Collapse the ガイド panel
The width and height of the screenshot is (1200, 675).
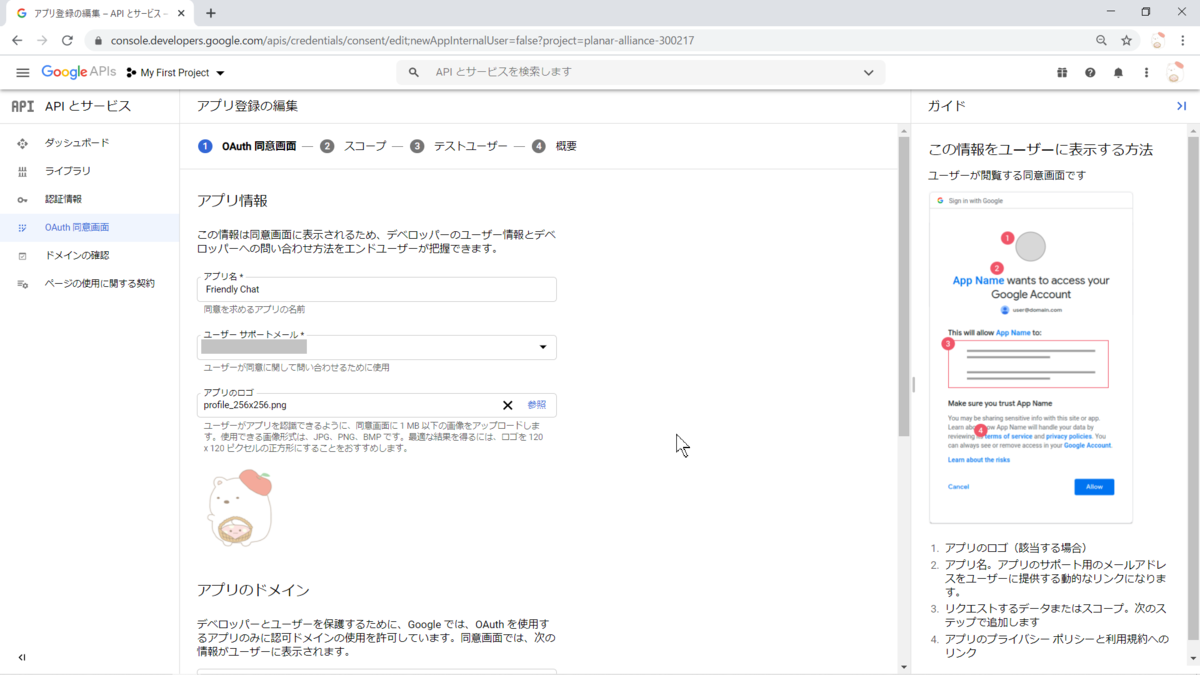coord(1180,105)
